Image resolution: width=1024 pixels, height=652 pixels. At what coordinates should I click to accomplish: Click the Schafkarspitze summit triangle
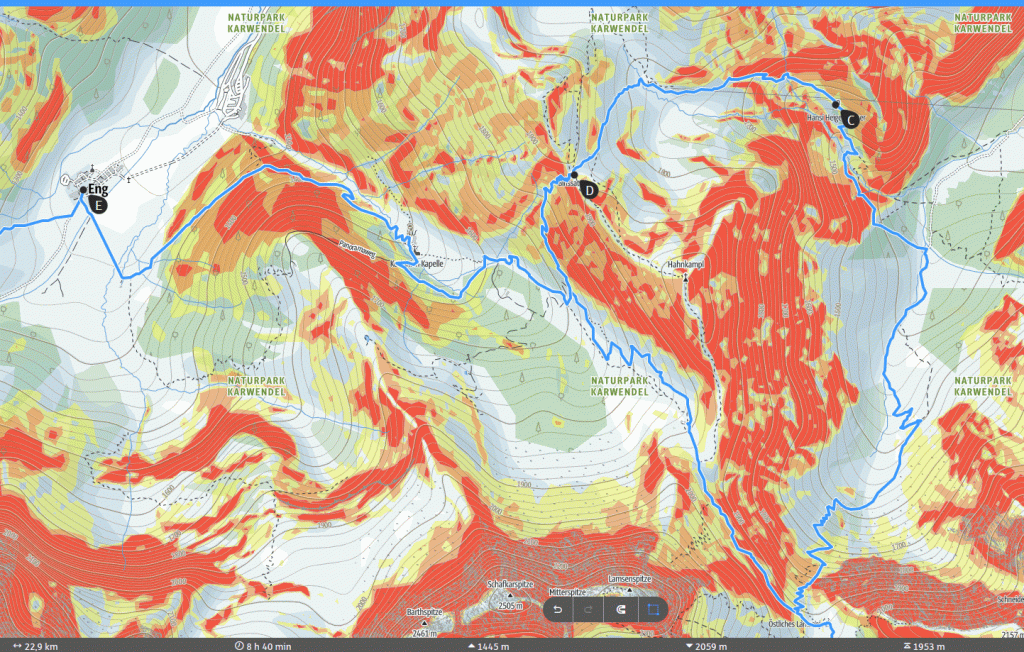(x=509, y=596)
